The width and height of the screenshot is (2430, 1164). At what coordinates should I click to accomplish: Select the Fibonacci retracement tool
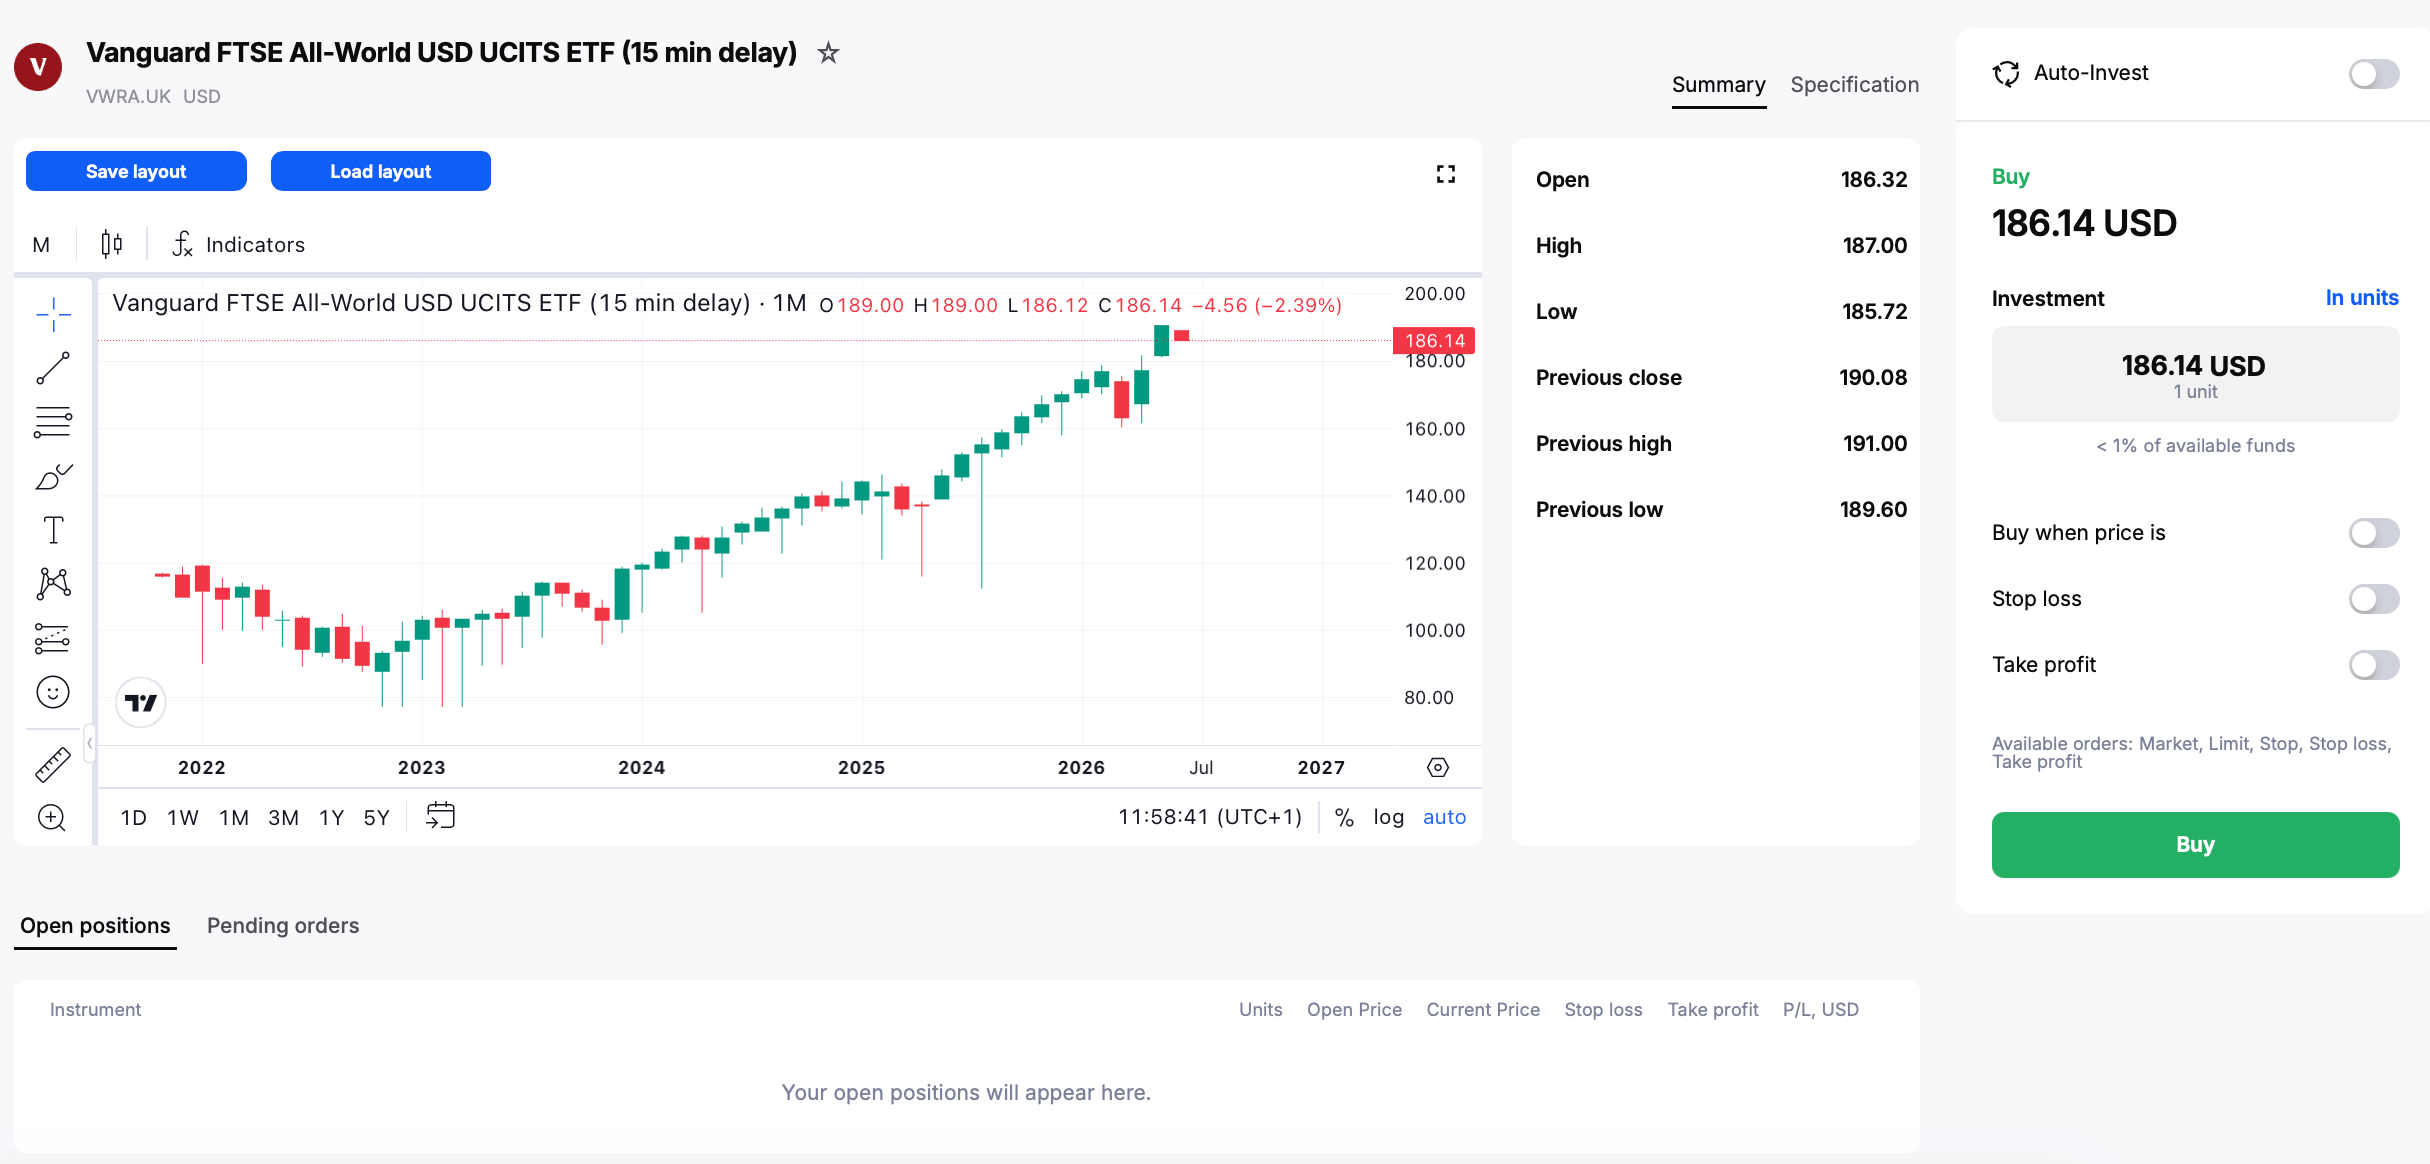coord(53,422)
